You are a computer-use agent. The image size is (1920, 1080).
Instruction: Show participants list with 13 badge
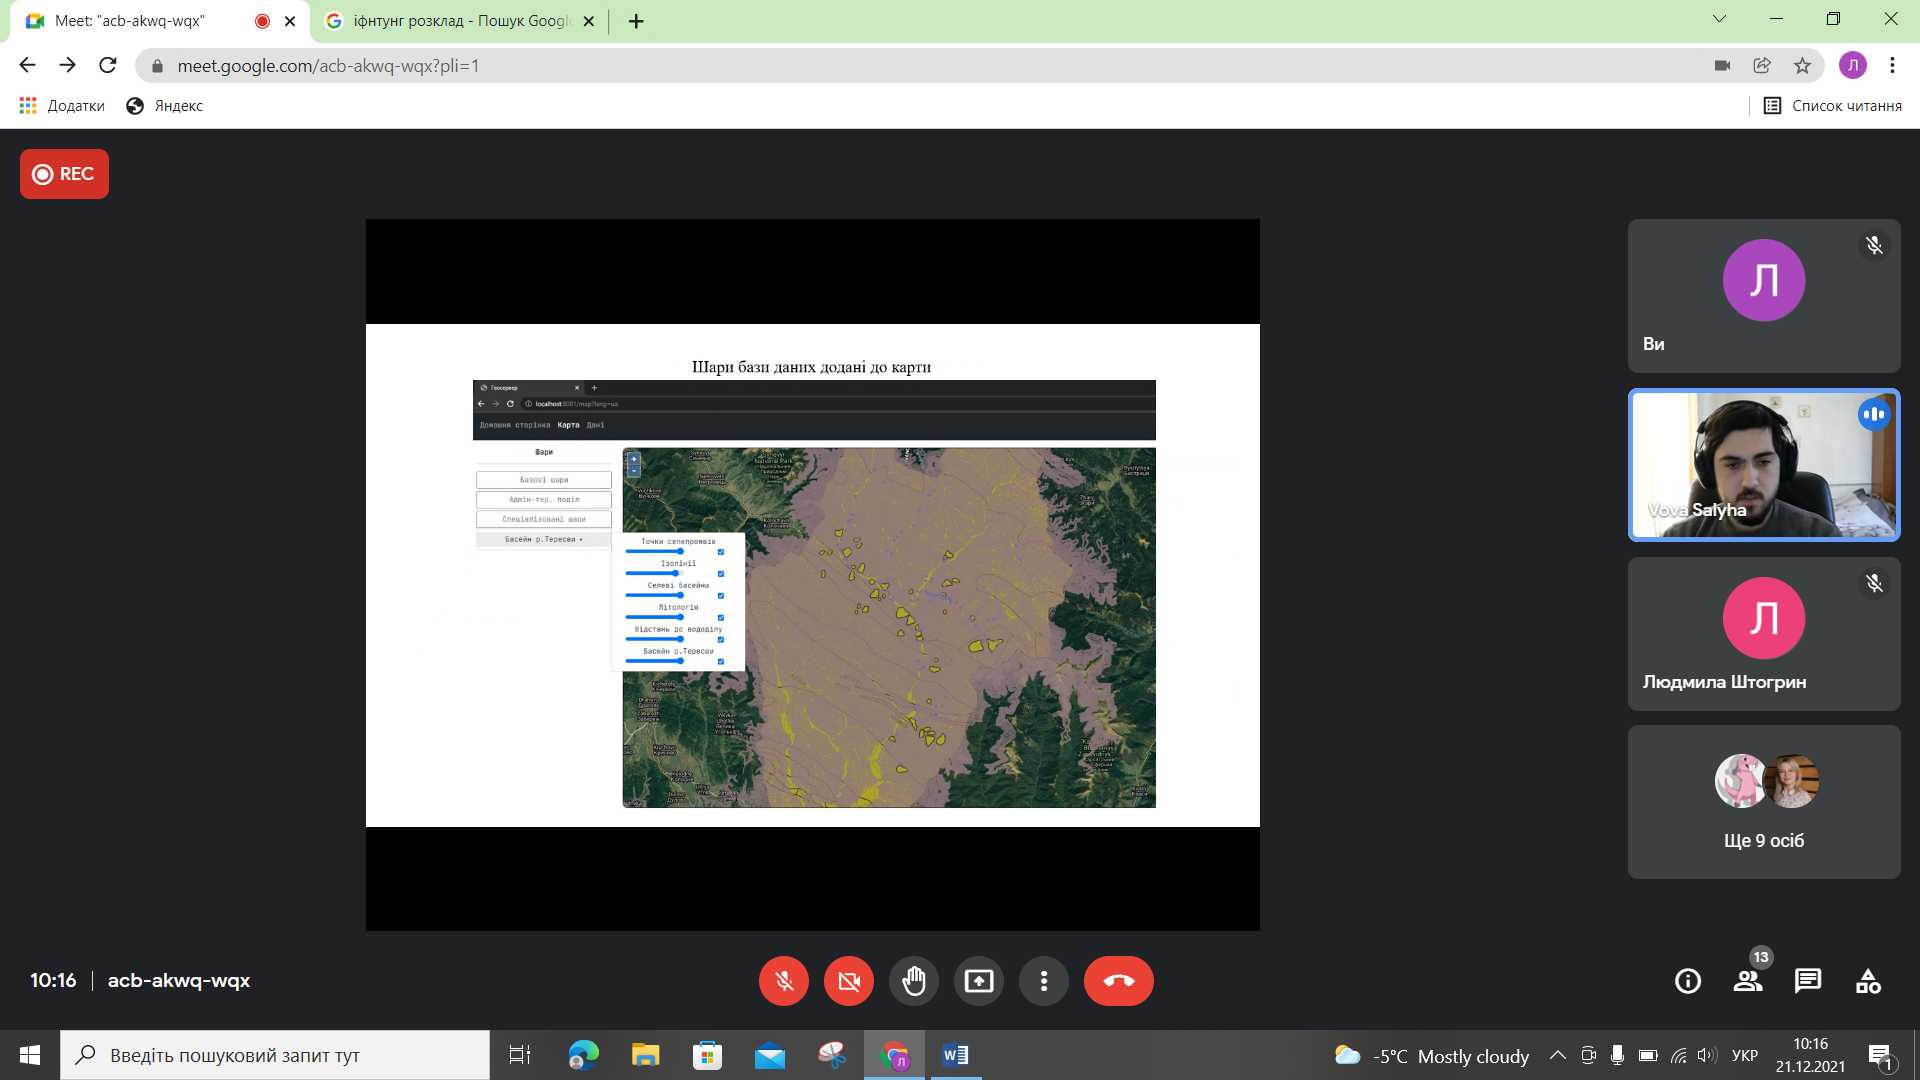[1747, 981]
